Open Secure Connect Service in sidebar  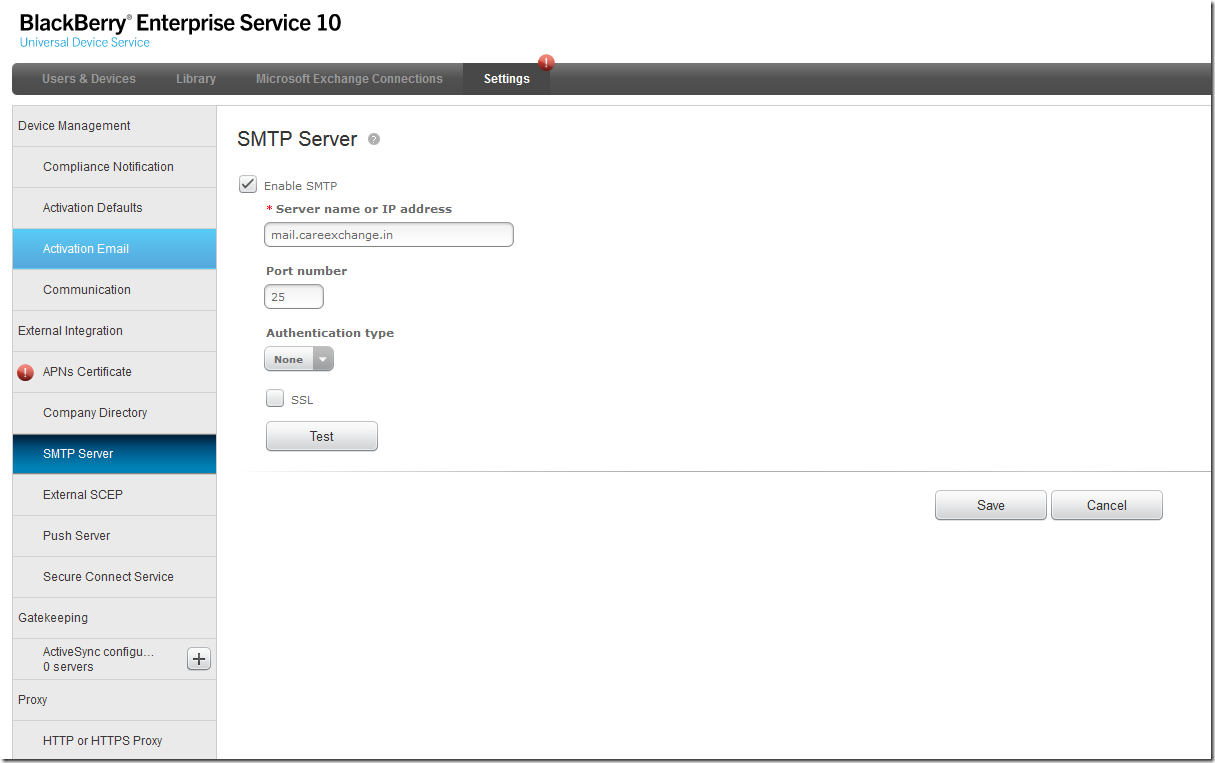(x=114, y=577)
